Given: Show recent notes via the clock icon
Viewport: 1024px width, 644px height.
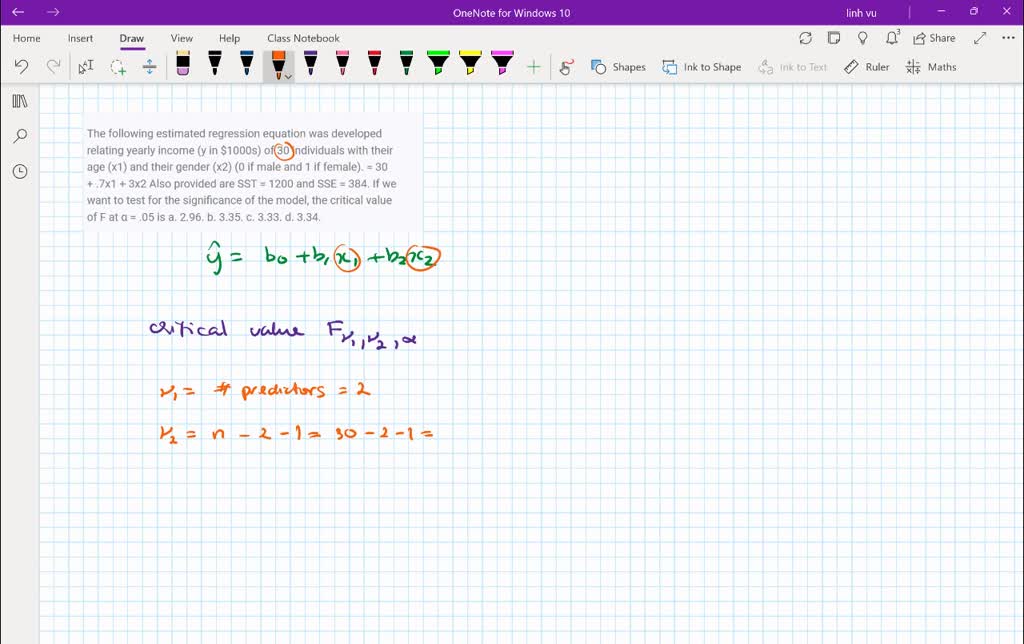Looking at the screenshot, I should [x=20, y=171].
